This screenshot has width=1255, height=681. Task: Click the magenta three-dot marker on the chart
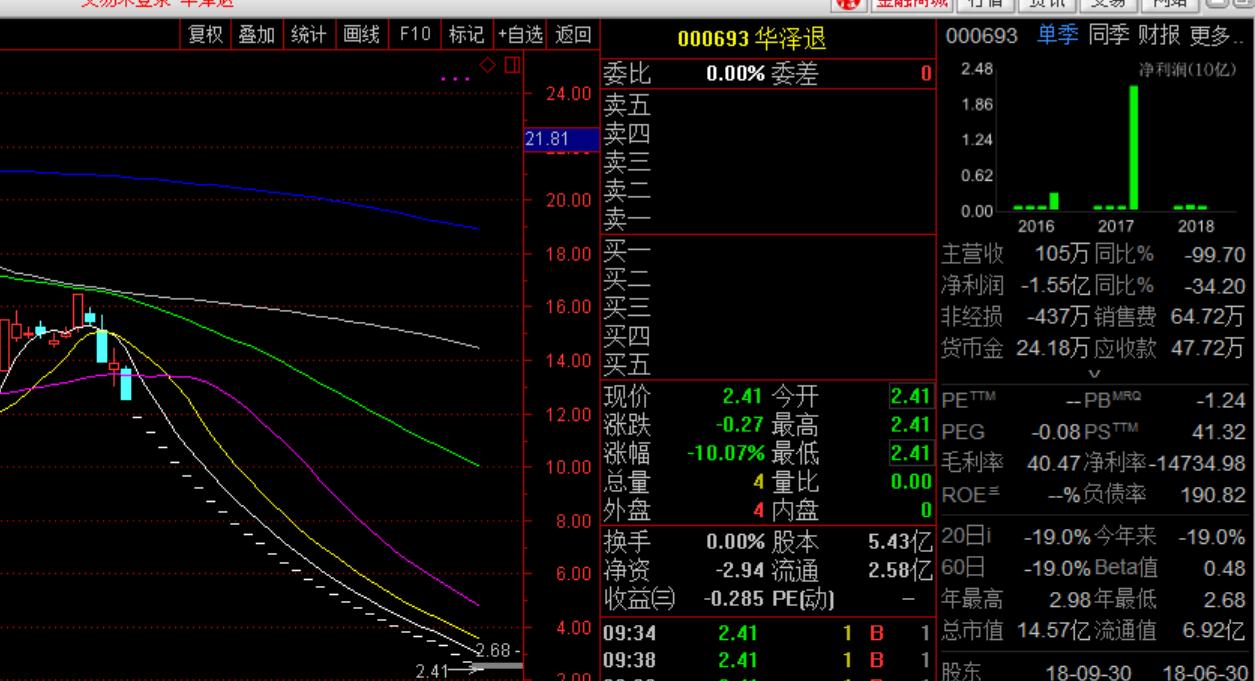pyautogui.click(x=455, y=77)
